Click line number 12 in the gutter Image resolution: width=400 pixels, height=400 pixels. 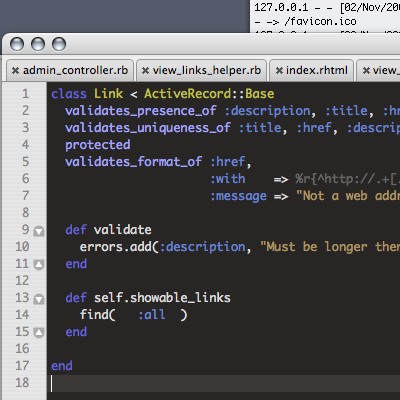coord(22,281)
